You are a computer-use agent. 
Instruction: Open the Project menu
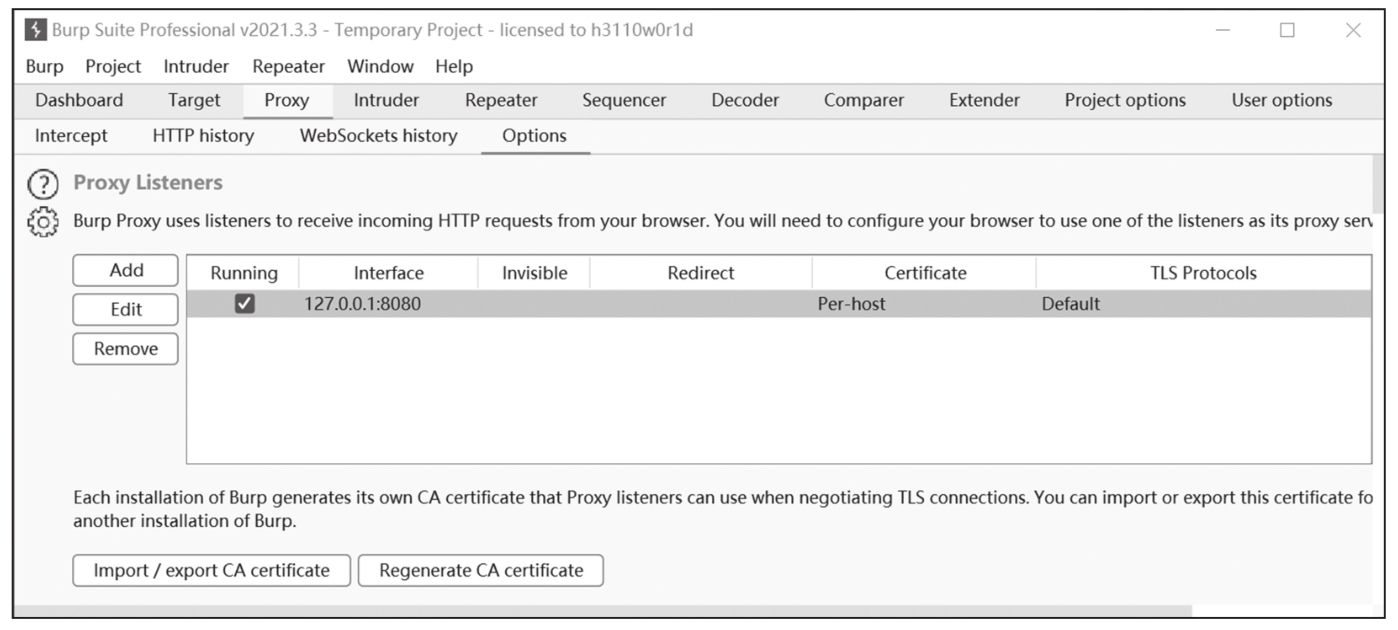(113, 67)
